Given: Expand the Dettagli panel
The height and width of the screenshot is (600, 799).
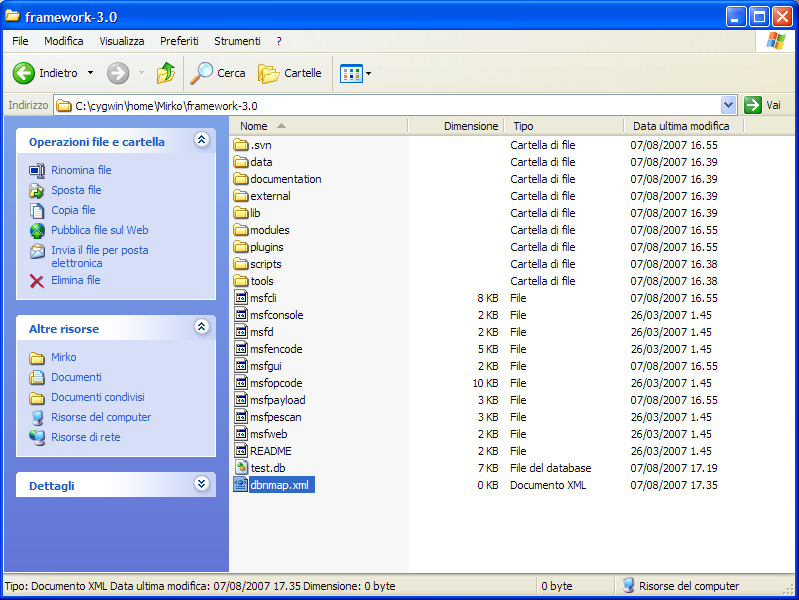Looking at the screenshot, I should tap(202, 483).
